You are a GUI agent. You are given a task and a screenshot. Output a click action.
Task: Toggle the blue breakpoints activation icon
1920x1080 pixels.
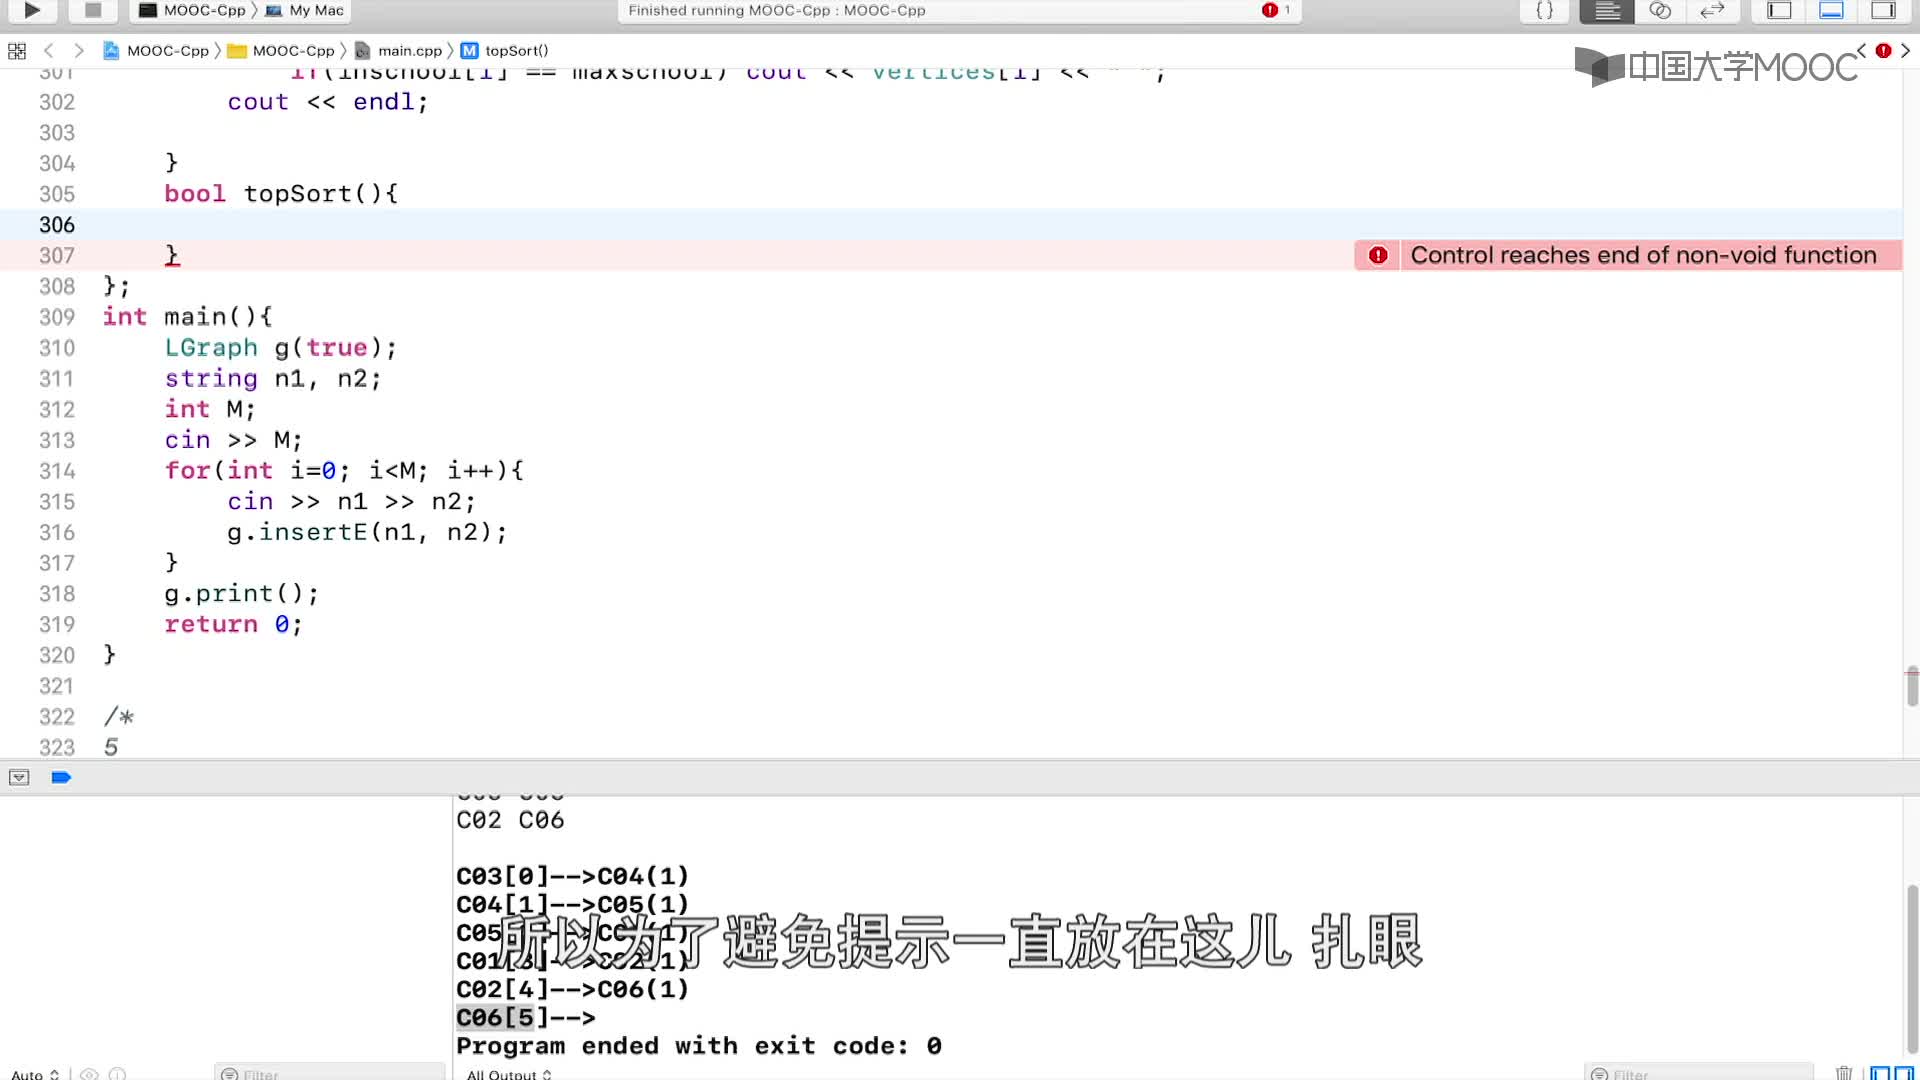click(61, 777)
